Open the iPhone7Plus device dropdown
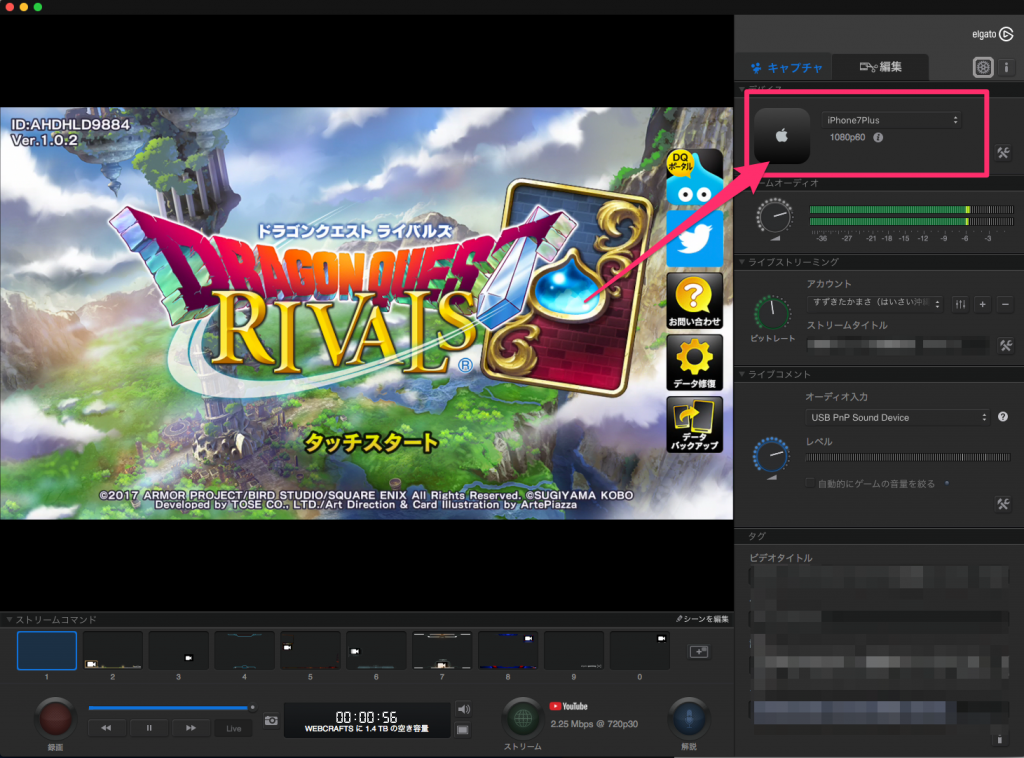The height and width of the screenshot is (758, 1024). coord(893,120)
